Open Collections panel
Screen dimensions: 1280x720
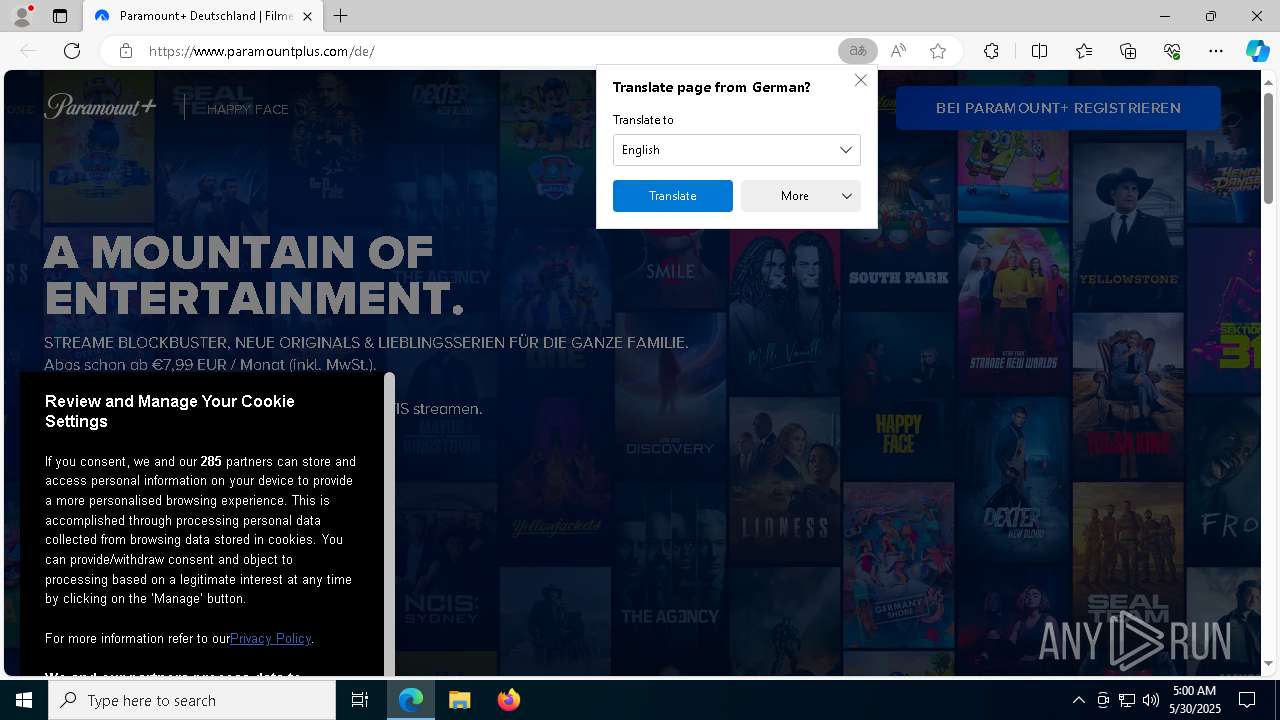[1128, 51]
